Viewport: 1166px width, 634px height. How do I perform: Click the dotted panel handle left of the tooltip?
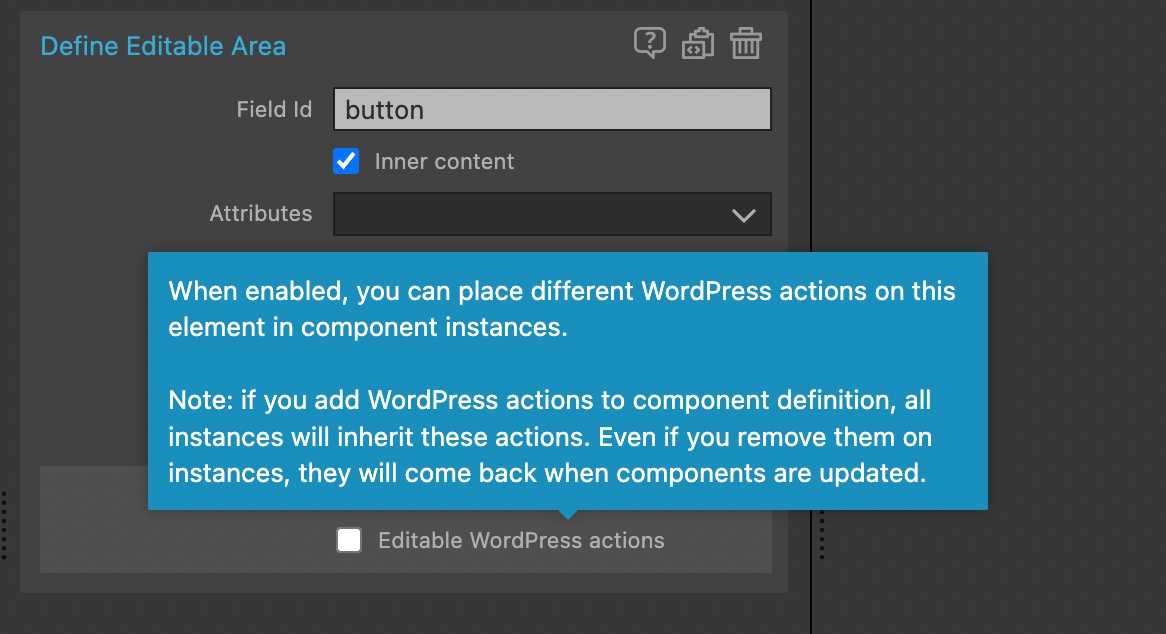click(4, 525)
